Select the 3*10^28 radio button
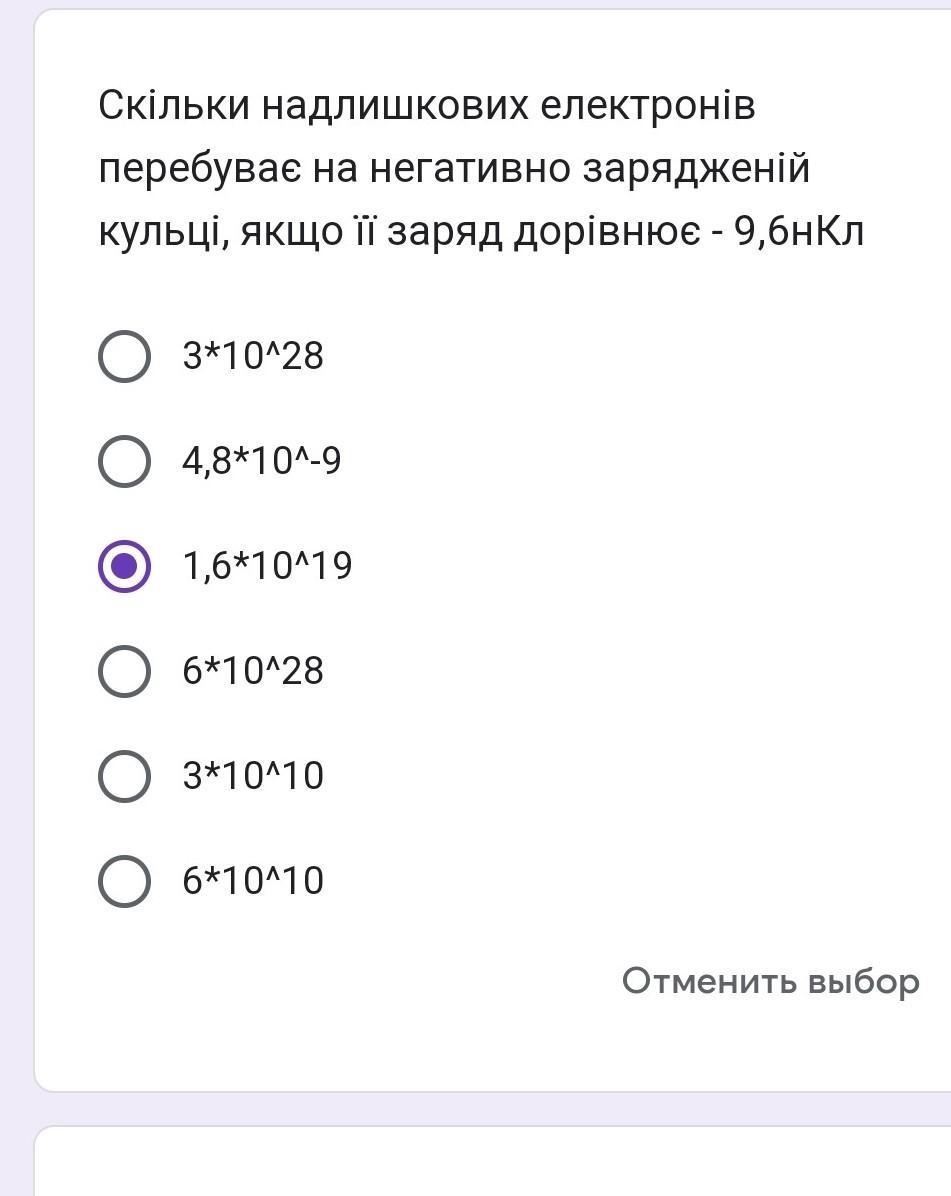Image resolution: width=951 pixels, height=1196 pixels. 124,356
